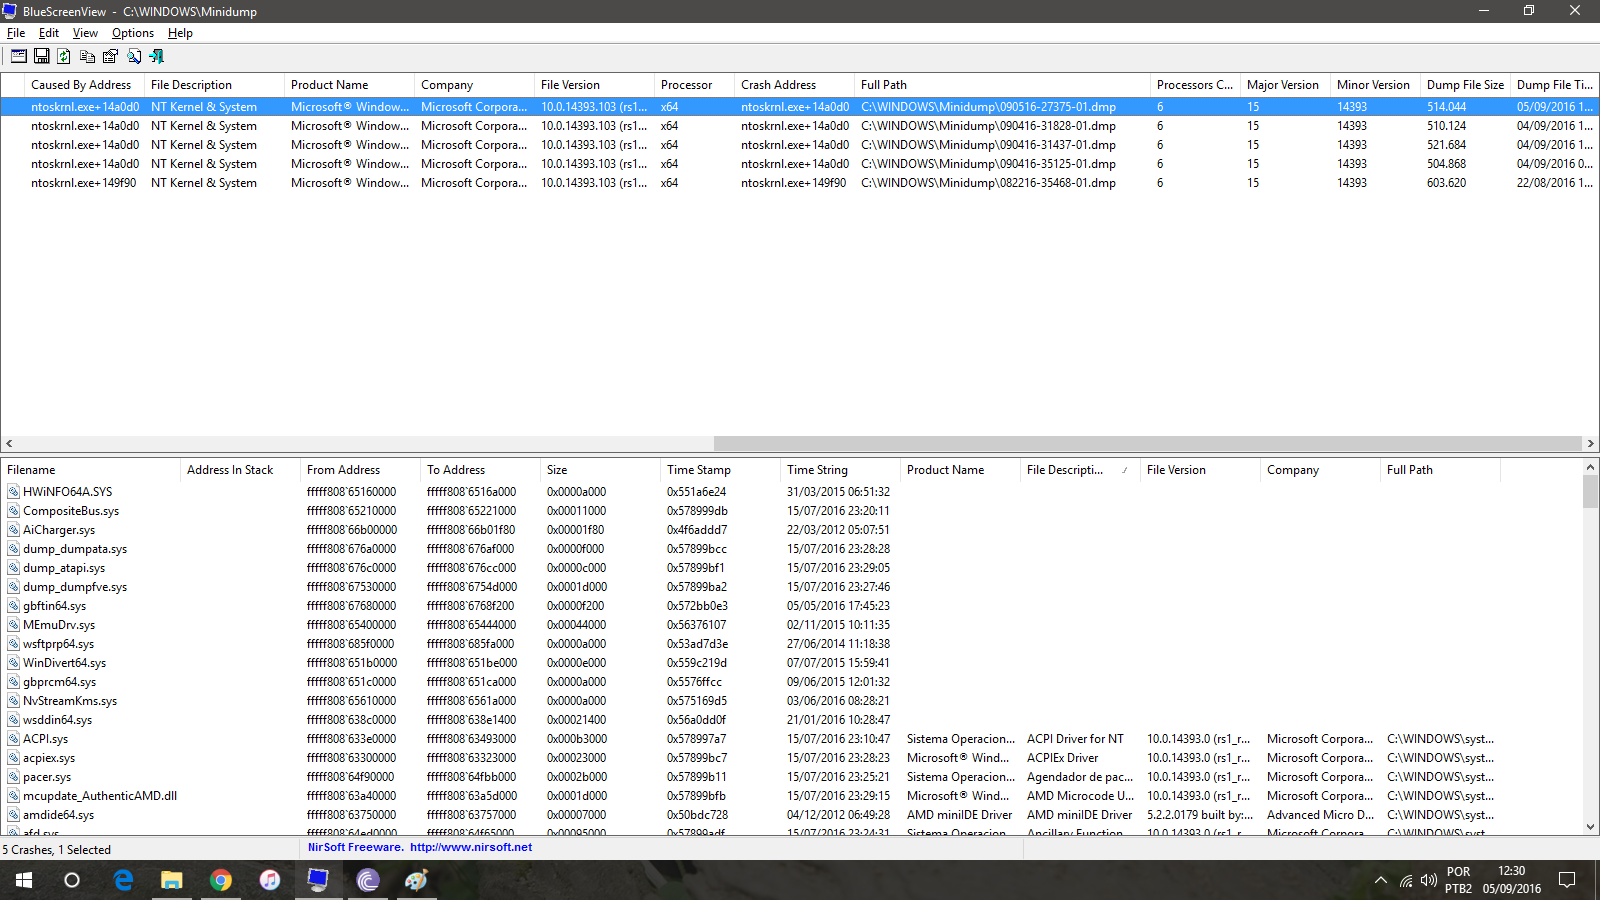The image size is (1600, 900).
Task: Select NvStreamKms.sys driver entry
Action: tap(70, 701)
